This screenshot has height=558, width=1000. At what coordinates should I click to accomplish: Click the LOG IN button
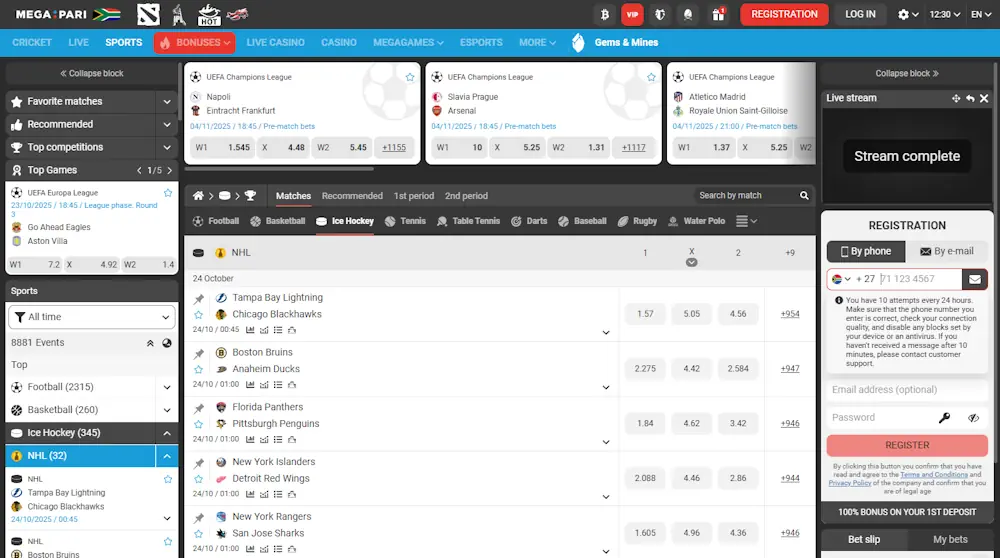click(860, 14)
